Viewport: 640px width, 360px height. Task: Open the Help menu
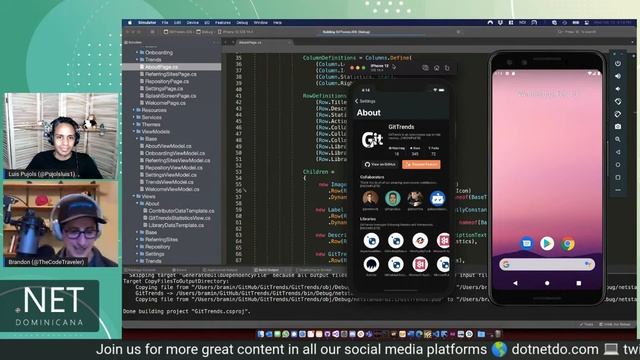click(x=278, y=23)
